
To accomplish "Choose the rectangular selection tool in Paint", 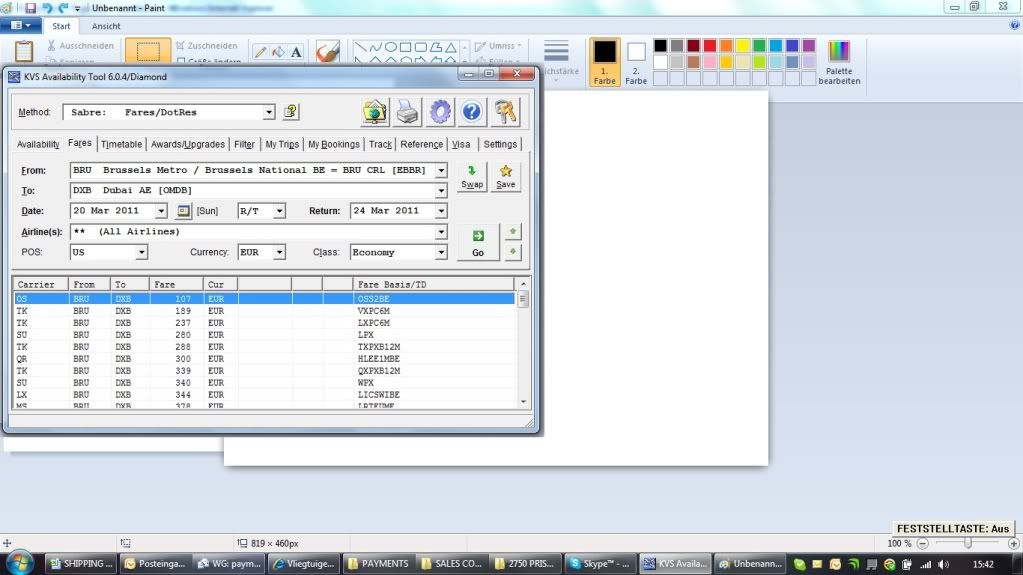I will (x=148, y=51).
